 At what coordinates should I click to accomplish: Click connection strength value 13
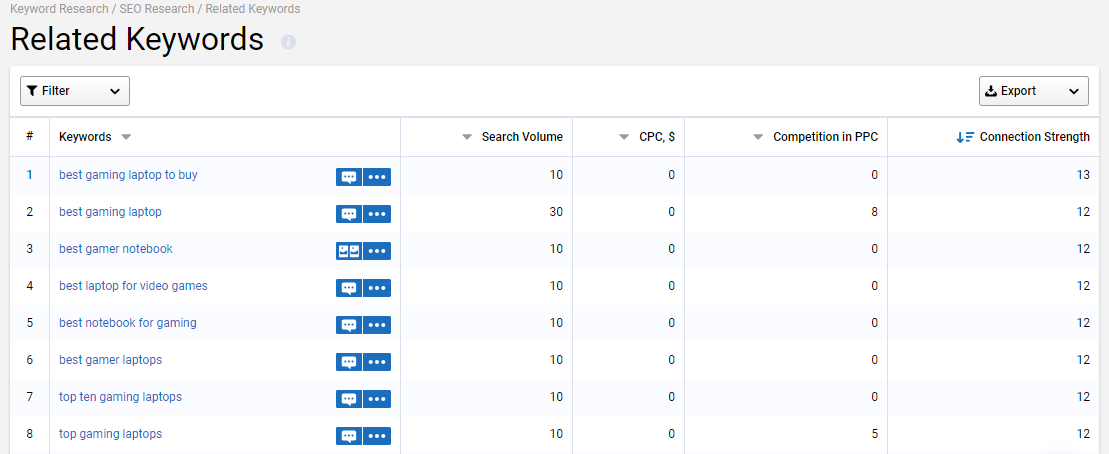1084,175
